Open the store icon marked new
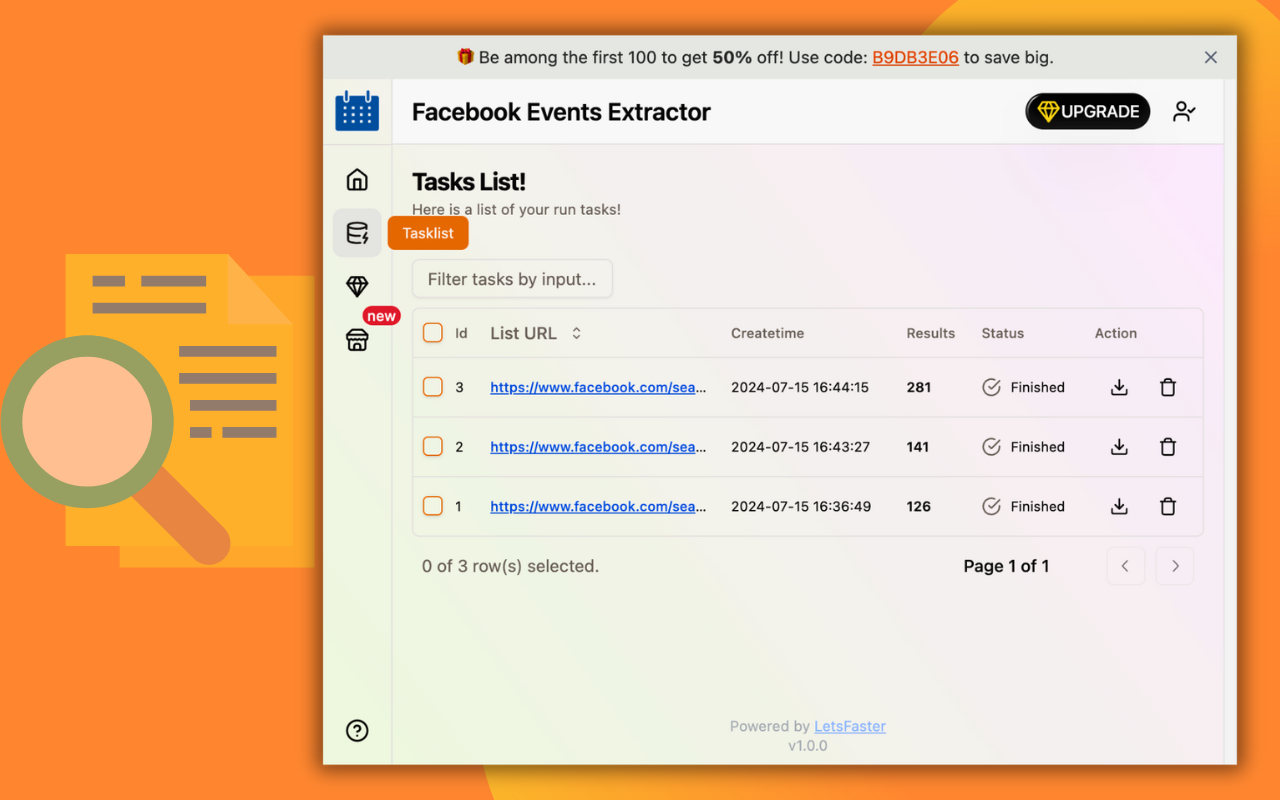 point(357,340)
